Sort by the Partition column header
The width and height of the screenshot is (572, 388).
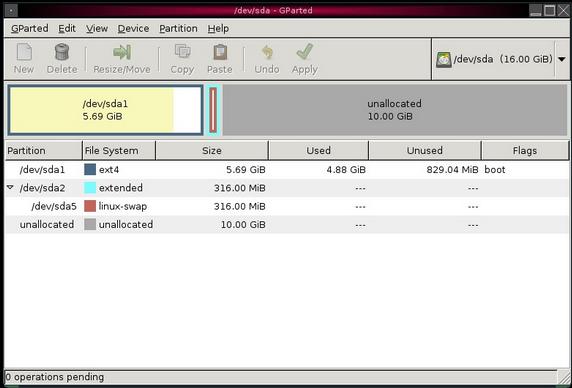click(x=43, y=151)
